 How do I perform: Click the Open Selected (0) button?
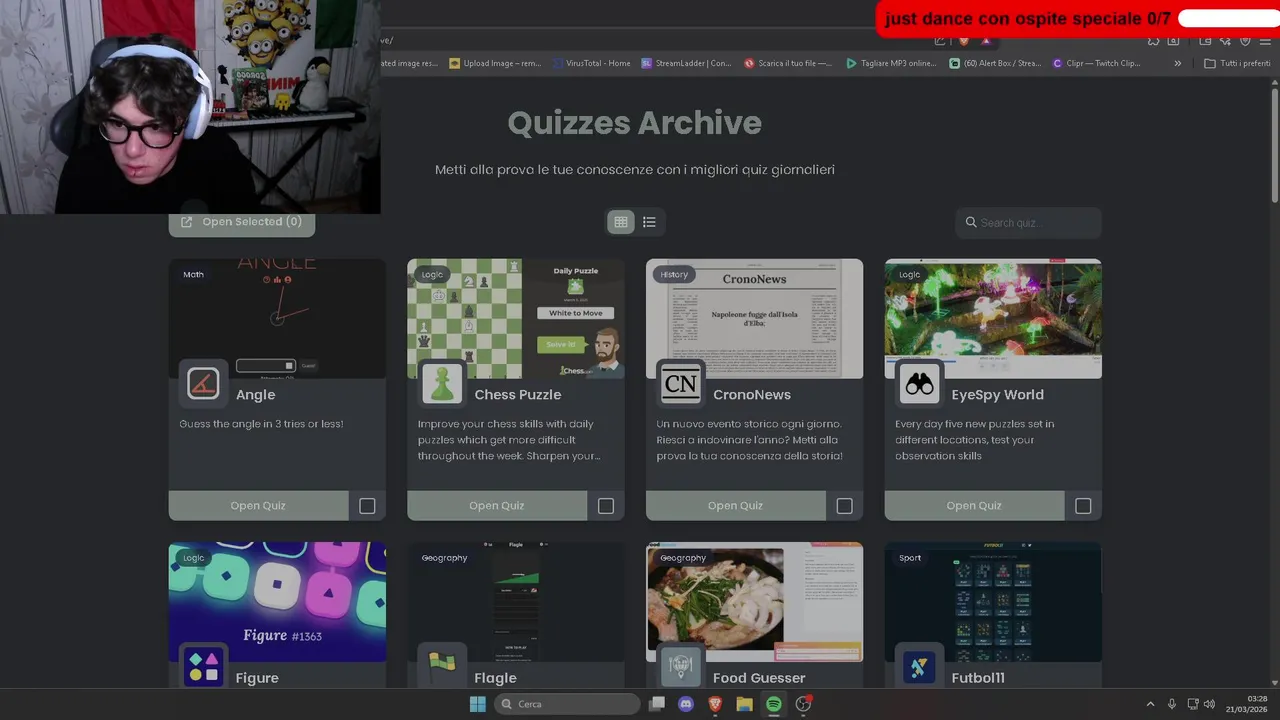point(242,222)
